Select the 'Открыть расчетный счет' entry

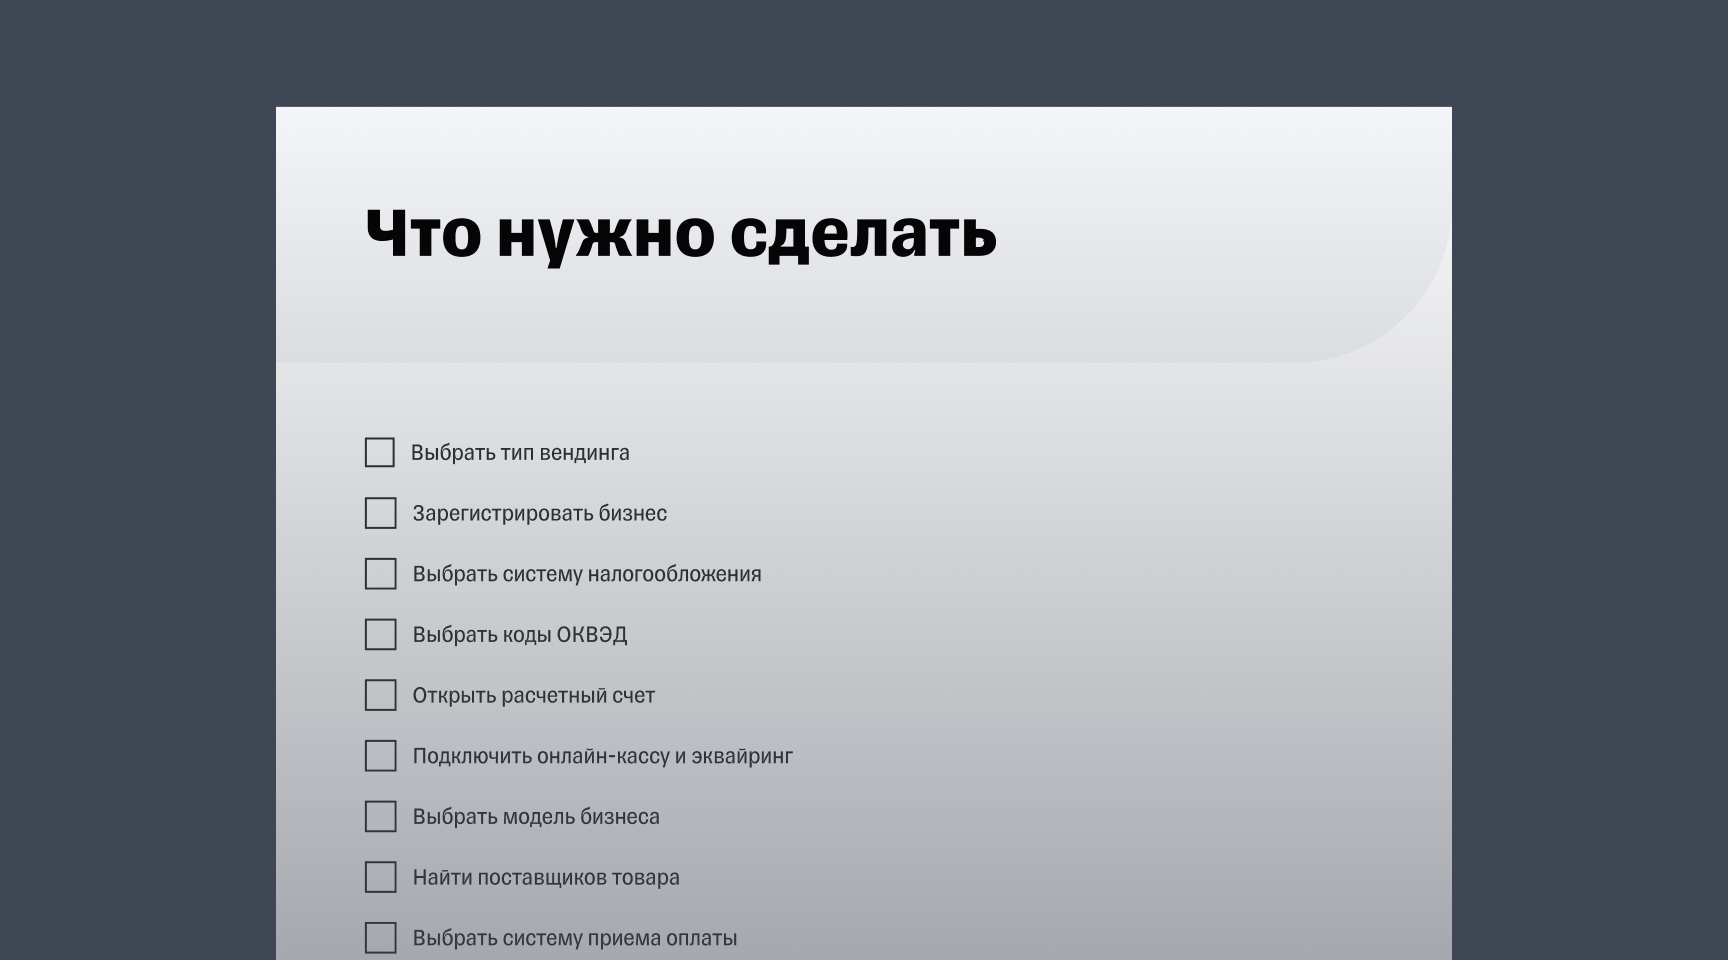[534, 695]
